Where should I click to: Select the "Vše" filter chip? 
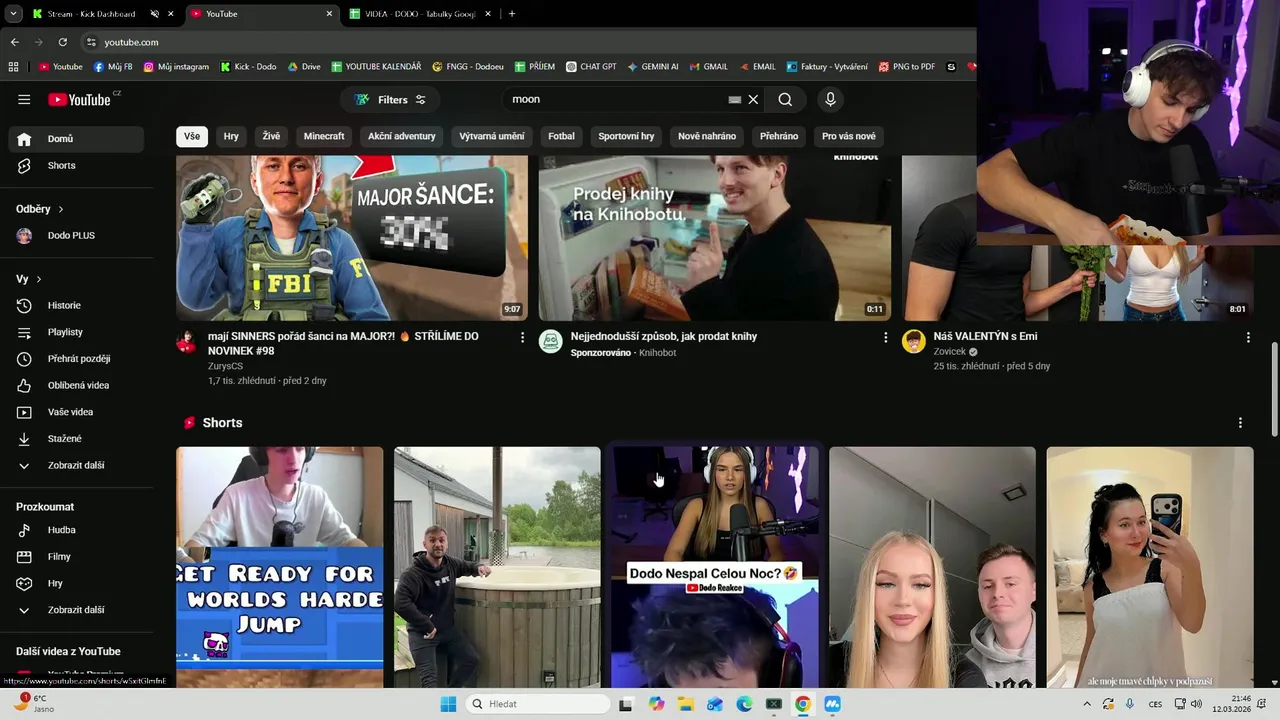click(192, 136)
